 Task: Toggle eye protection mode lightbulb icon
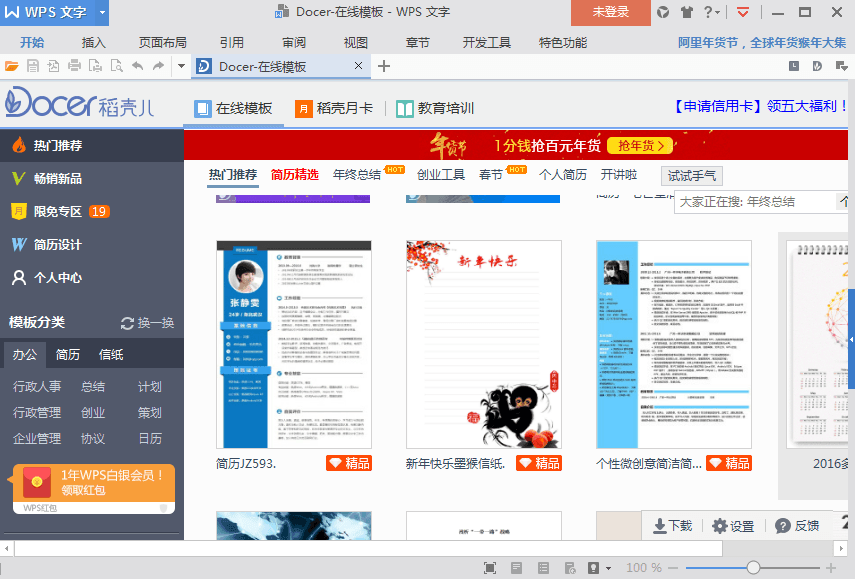(594, 568)
